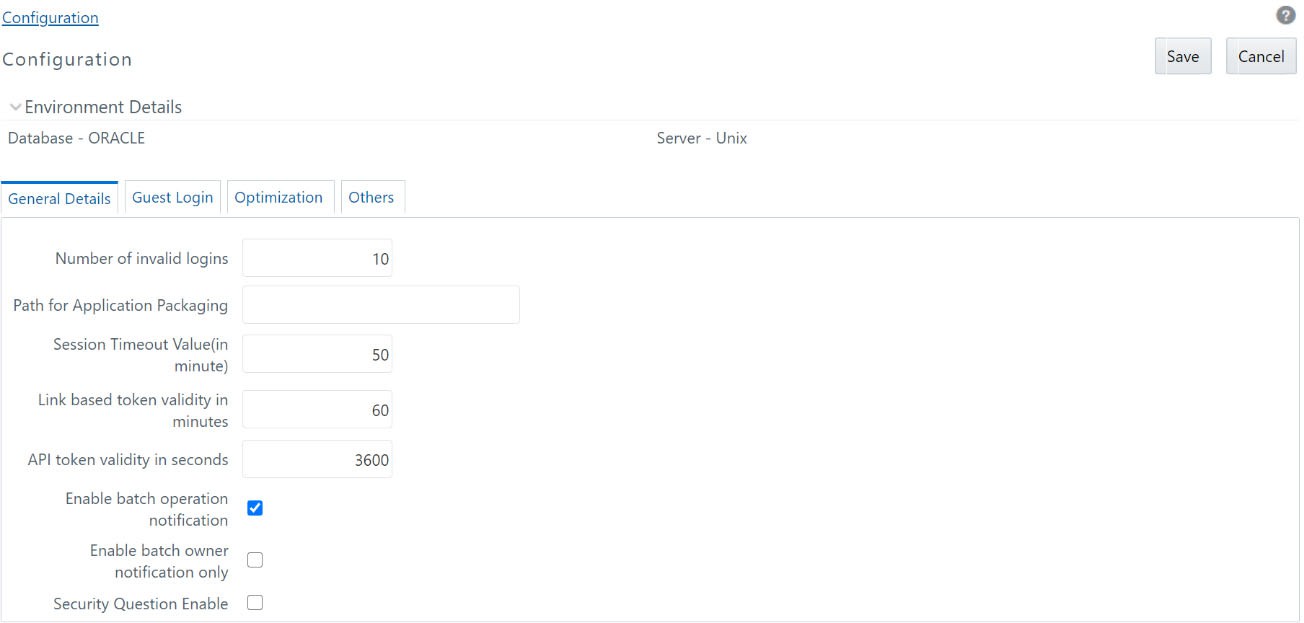Check Enable batch owner notification only
The height and width of the screenshot is (623, 1304).
(x=255, y=560)
